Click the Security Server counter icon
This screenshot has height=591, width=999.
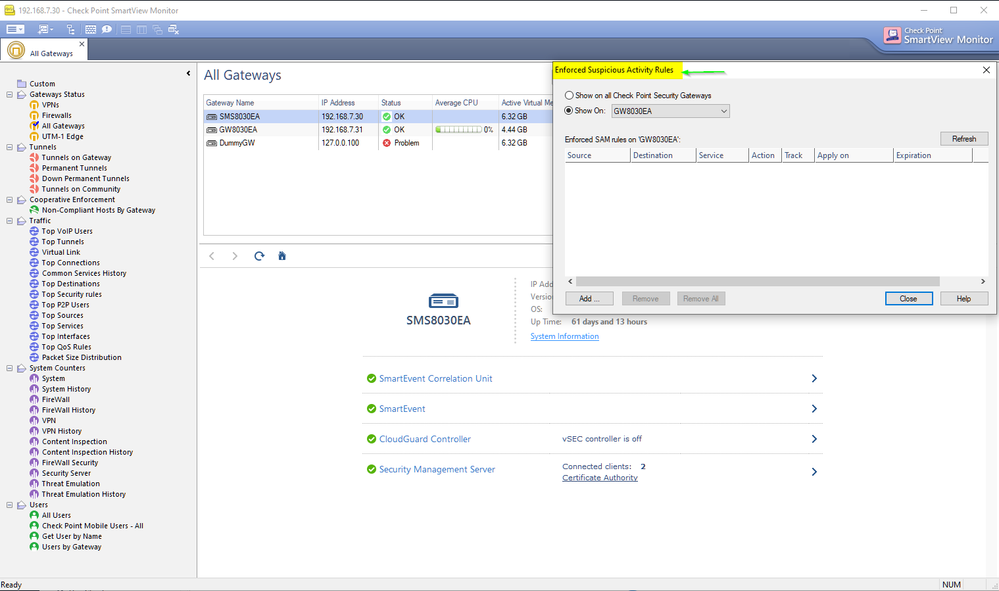pyautogui.click(x=34, y=473)
